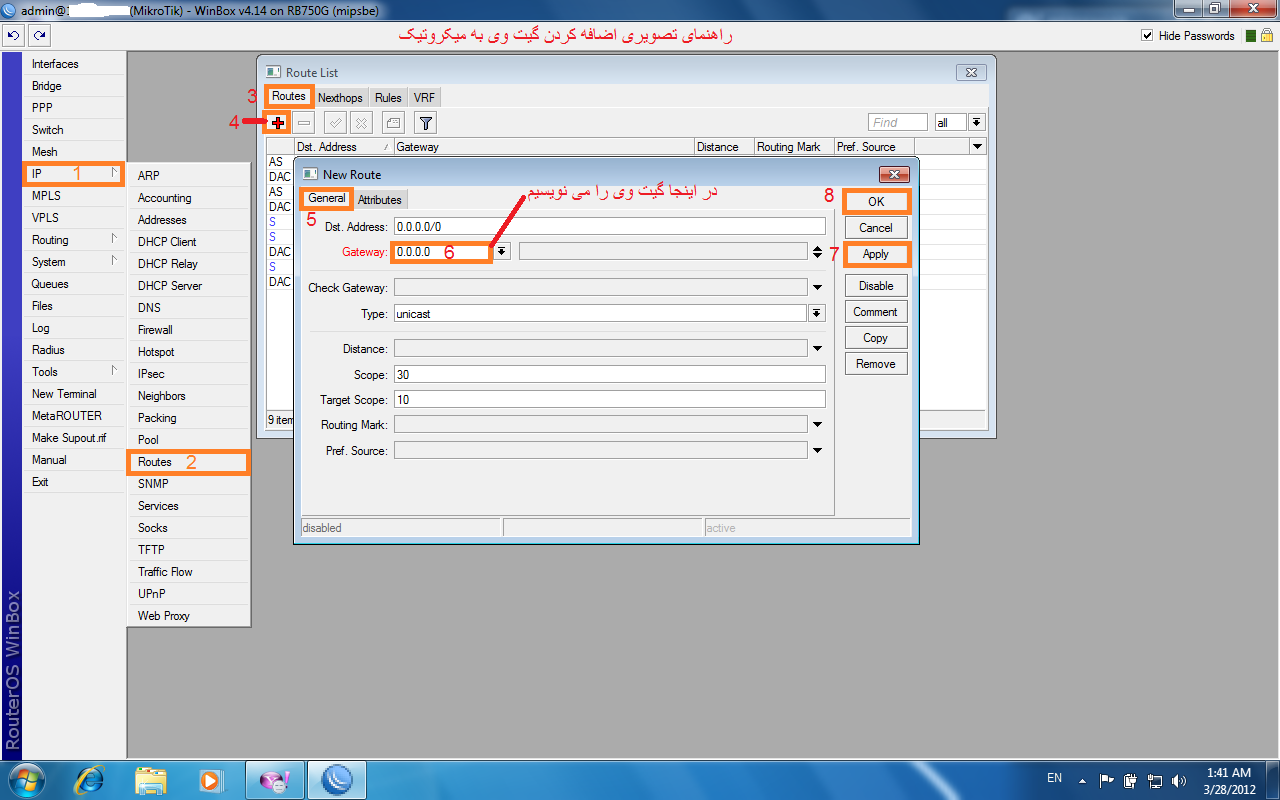Image resolution: width=1280 pixels, height=800 pixels.
Task: Select the Attributes tab in New Route
Action: [380, 200]
